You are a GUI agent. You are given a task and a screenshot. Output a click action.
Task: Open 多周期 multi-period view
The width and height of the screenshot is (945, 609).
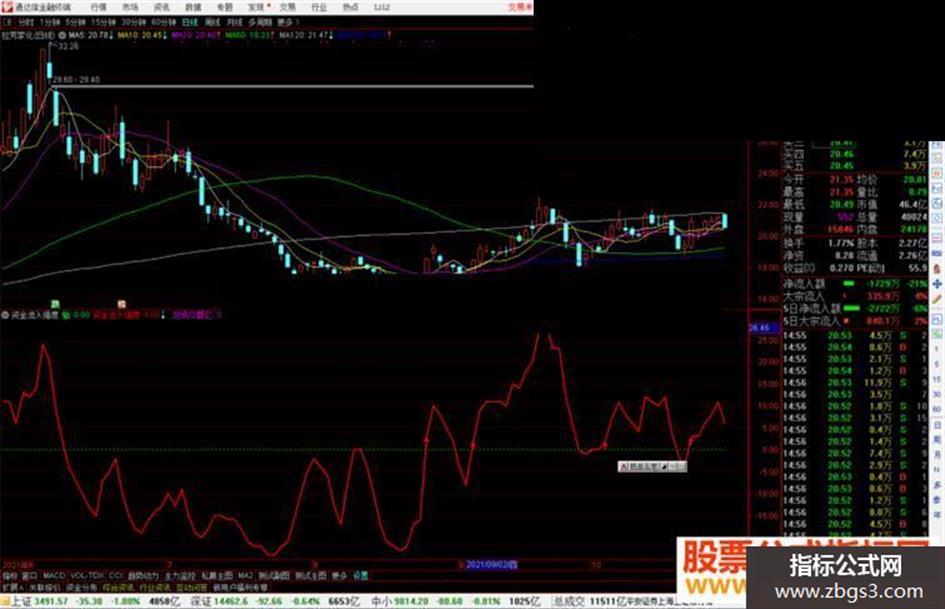click(260, 22)
